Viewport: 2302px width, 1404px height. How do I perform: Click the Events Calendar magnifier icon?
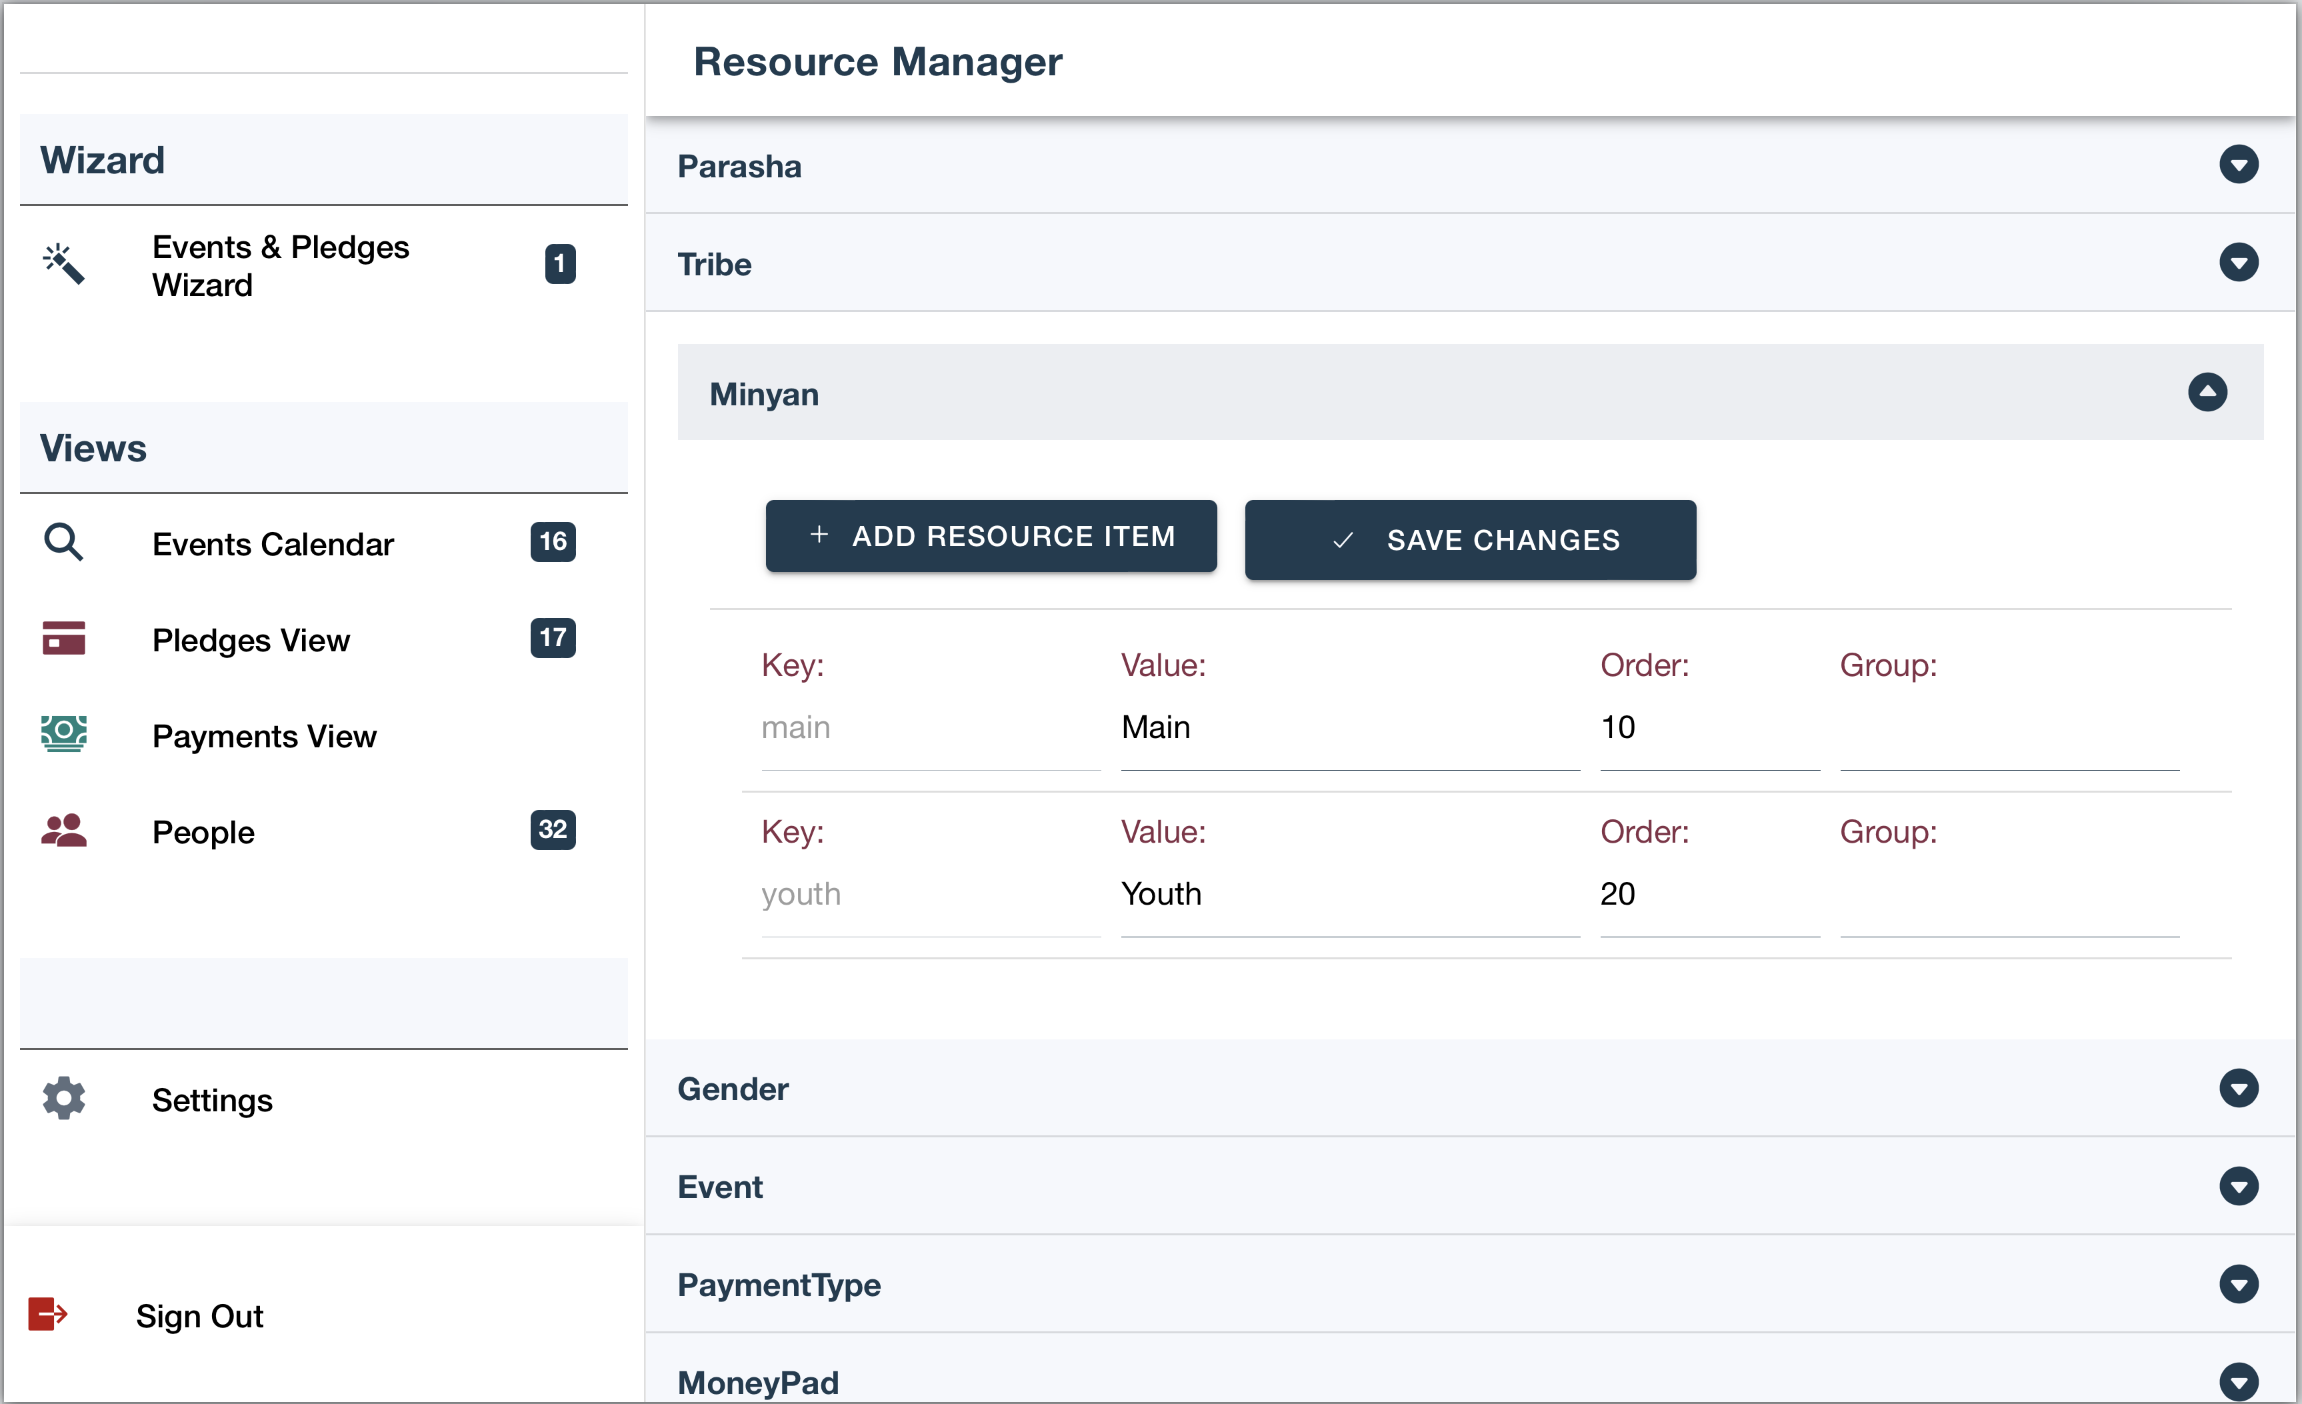pos(64,543)
